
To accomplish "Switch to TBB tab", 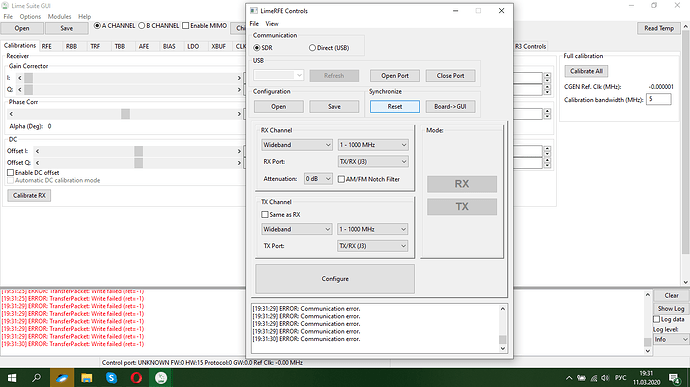I will pyautogui.click(x=120, y=46).
